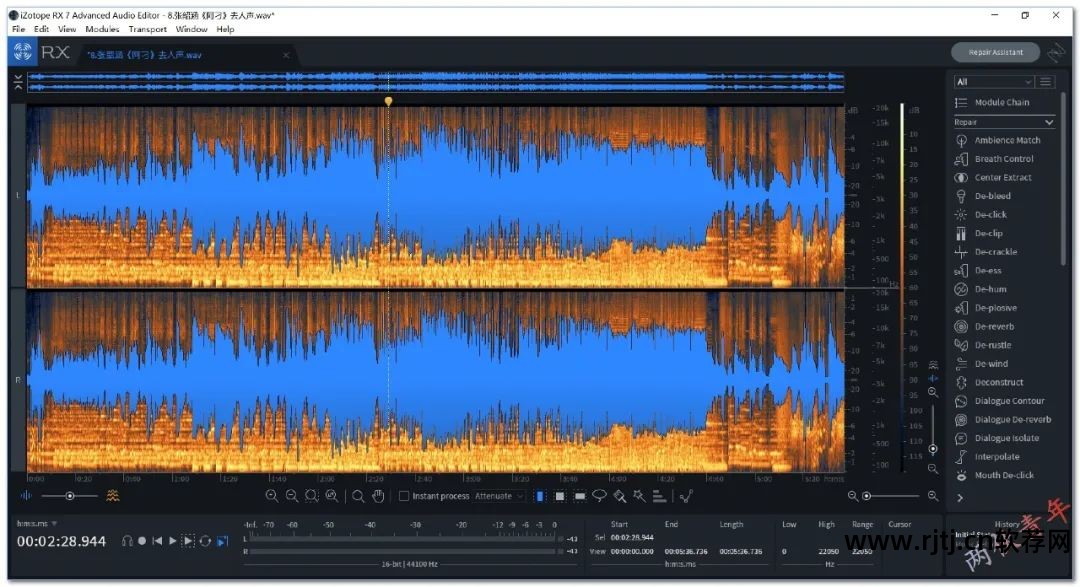This screenshot has height=587, width=1080.
Task: Open the All module filter dropdown
Action: [993, 82]
